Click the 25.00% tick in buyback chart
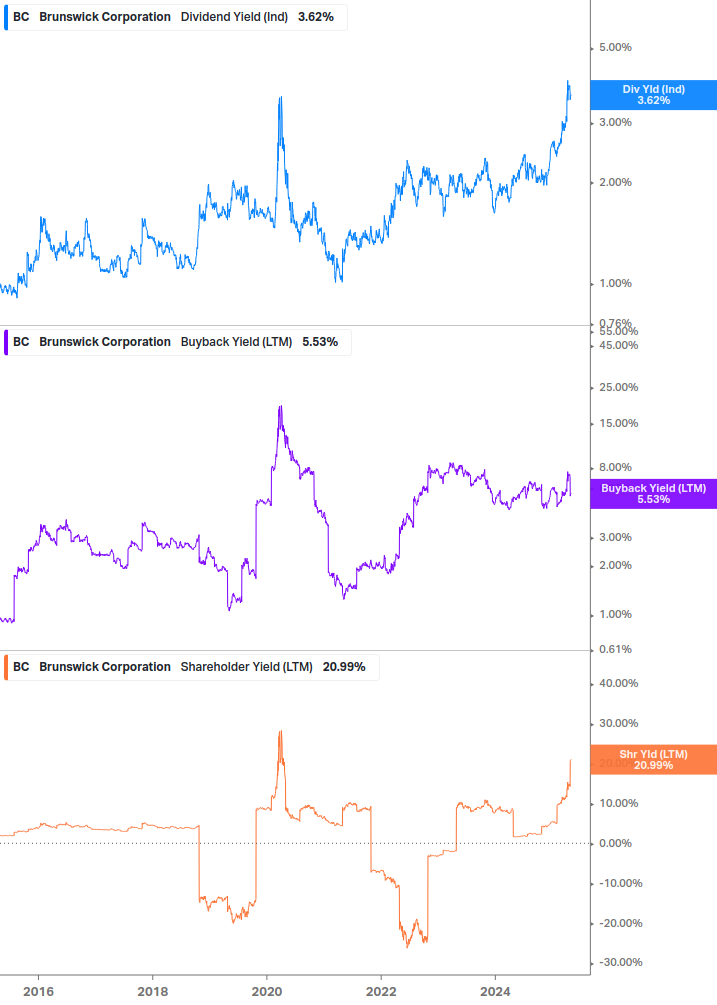717x1005 pixels. pyautogui.click(x=618, y=387)
